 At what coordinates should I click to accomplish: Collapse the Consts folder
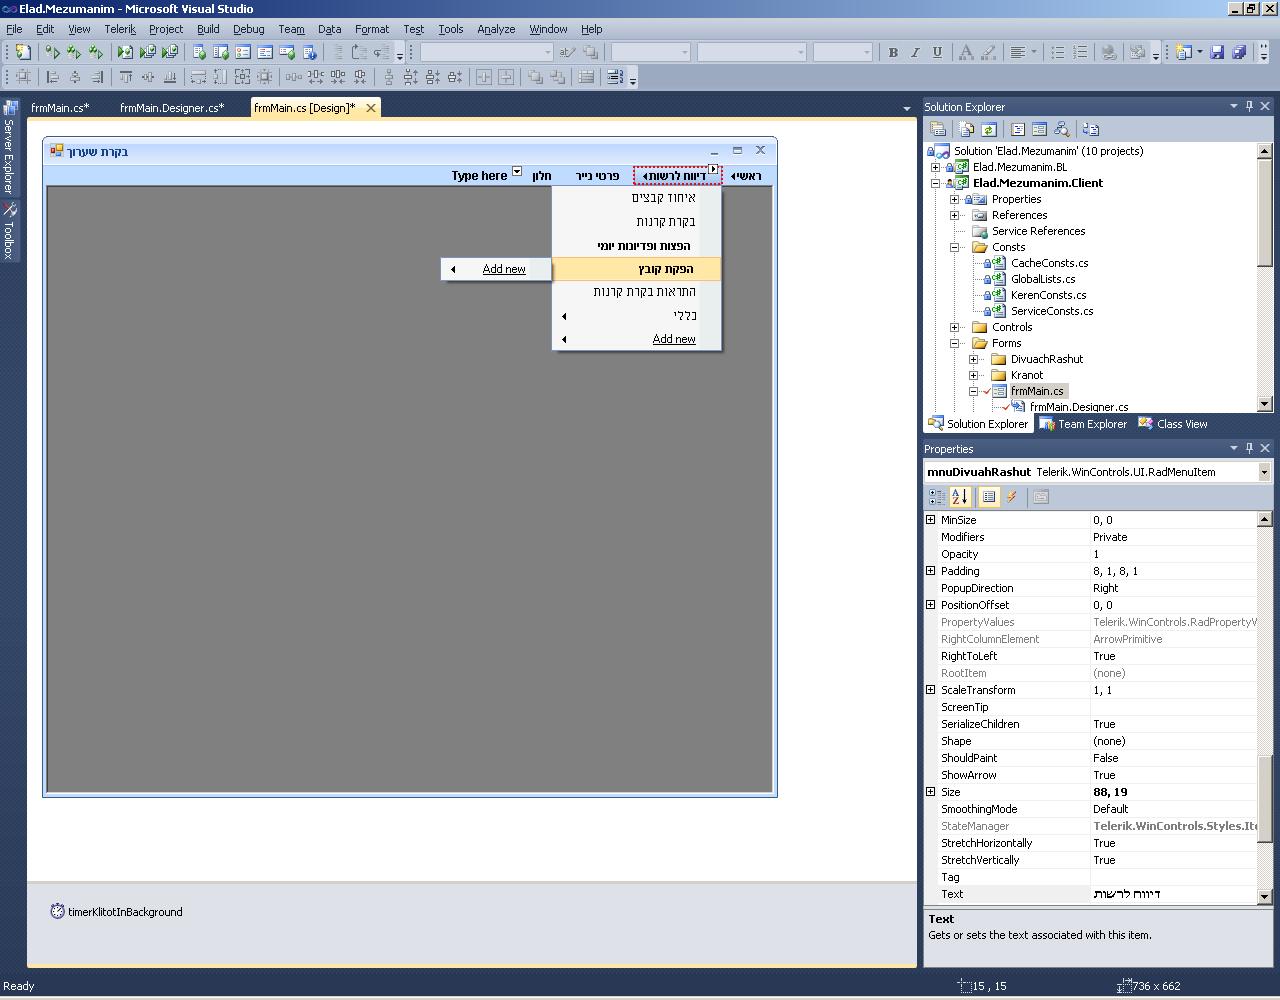click(955, 247)
